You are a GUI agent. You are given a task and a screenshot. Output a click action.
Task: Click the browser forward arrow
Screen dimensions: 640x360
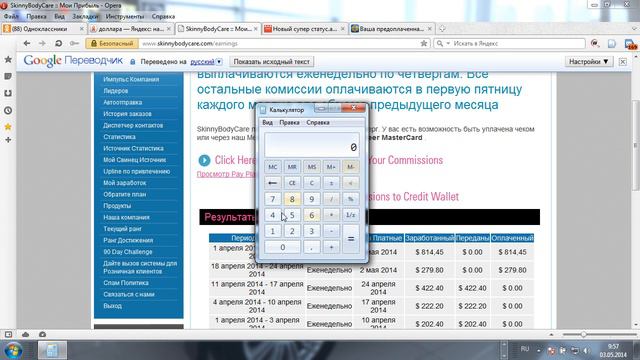point(42,43)
